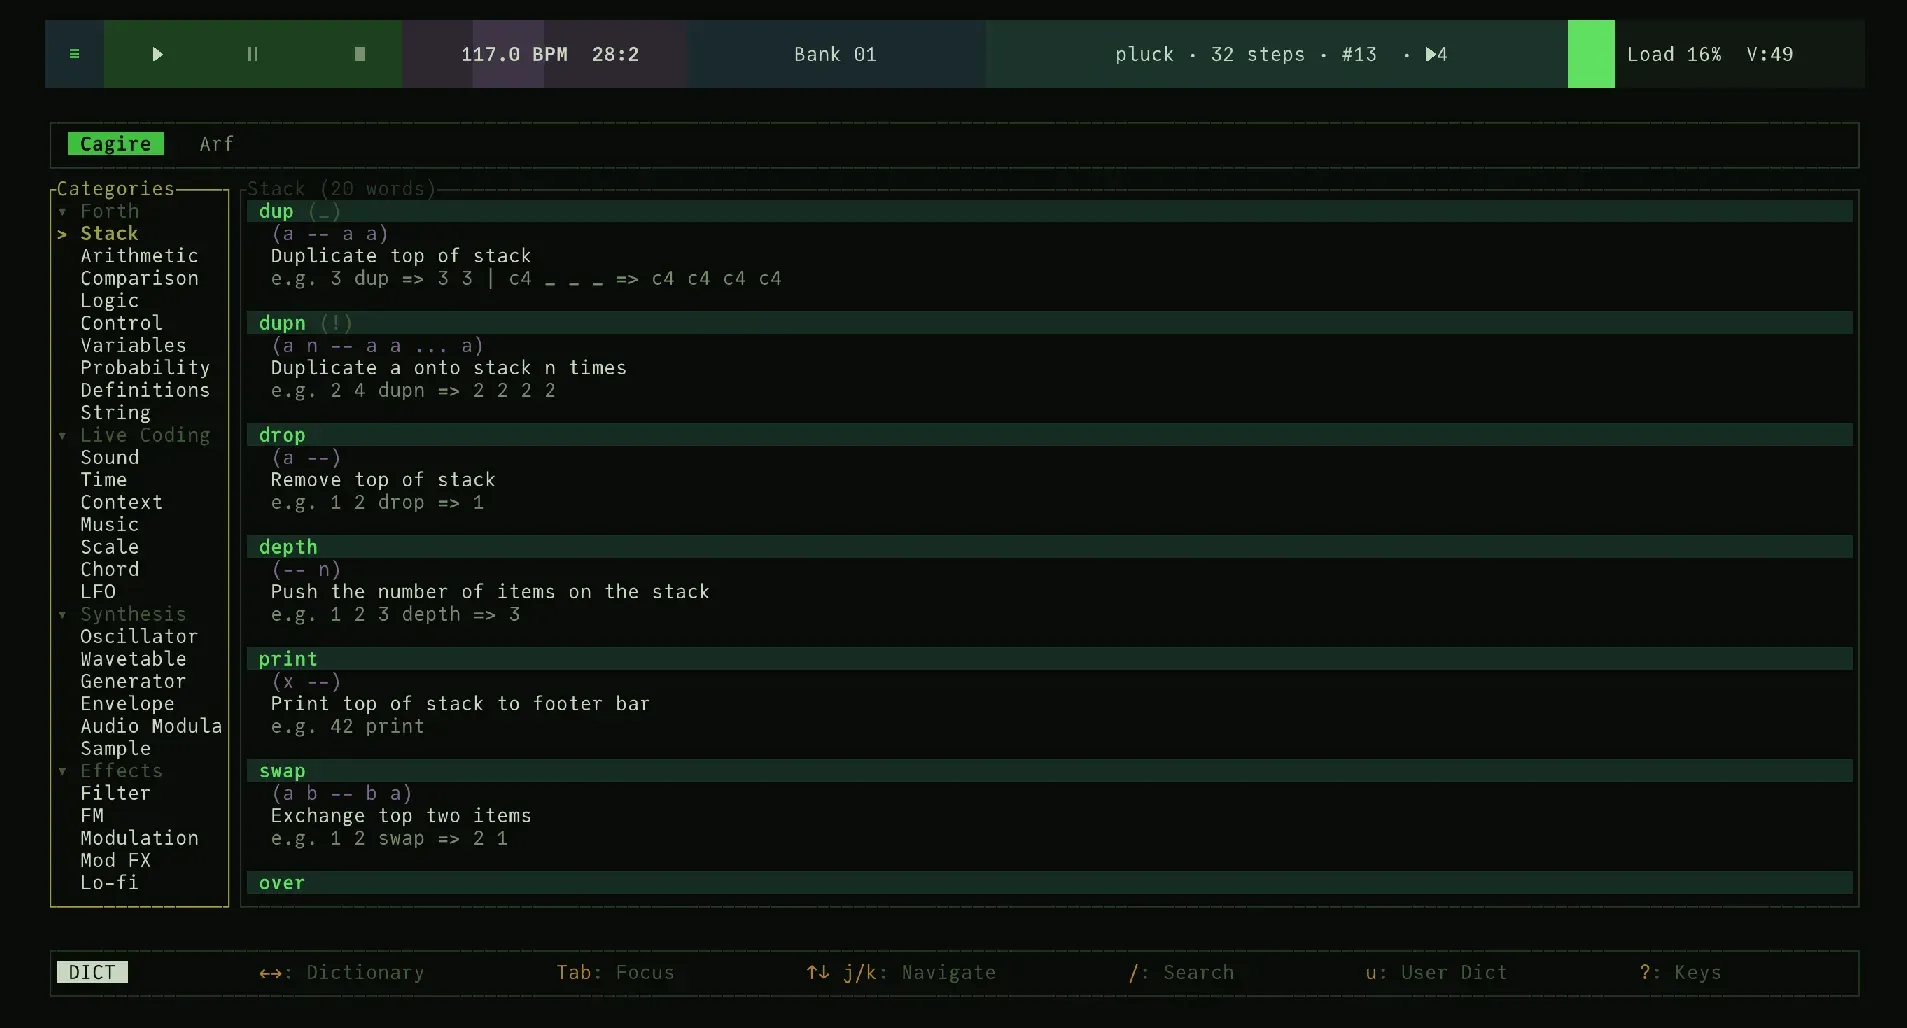
Task: Click the print word header
Action: click(1050, 659)
